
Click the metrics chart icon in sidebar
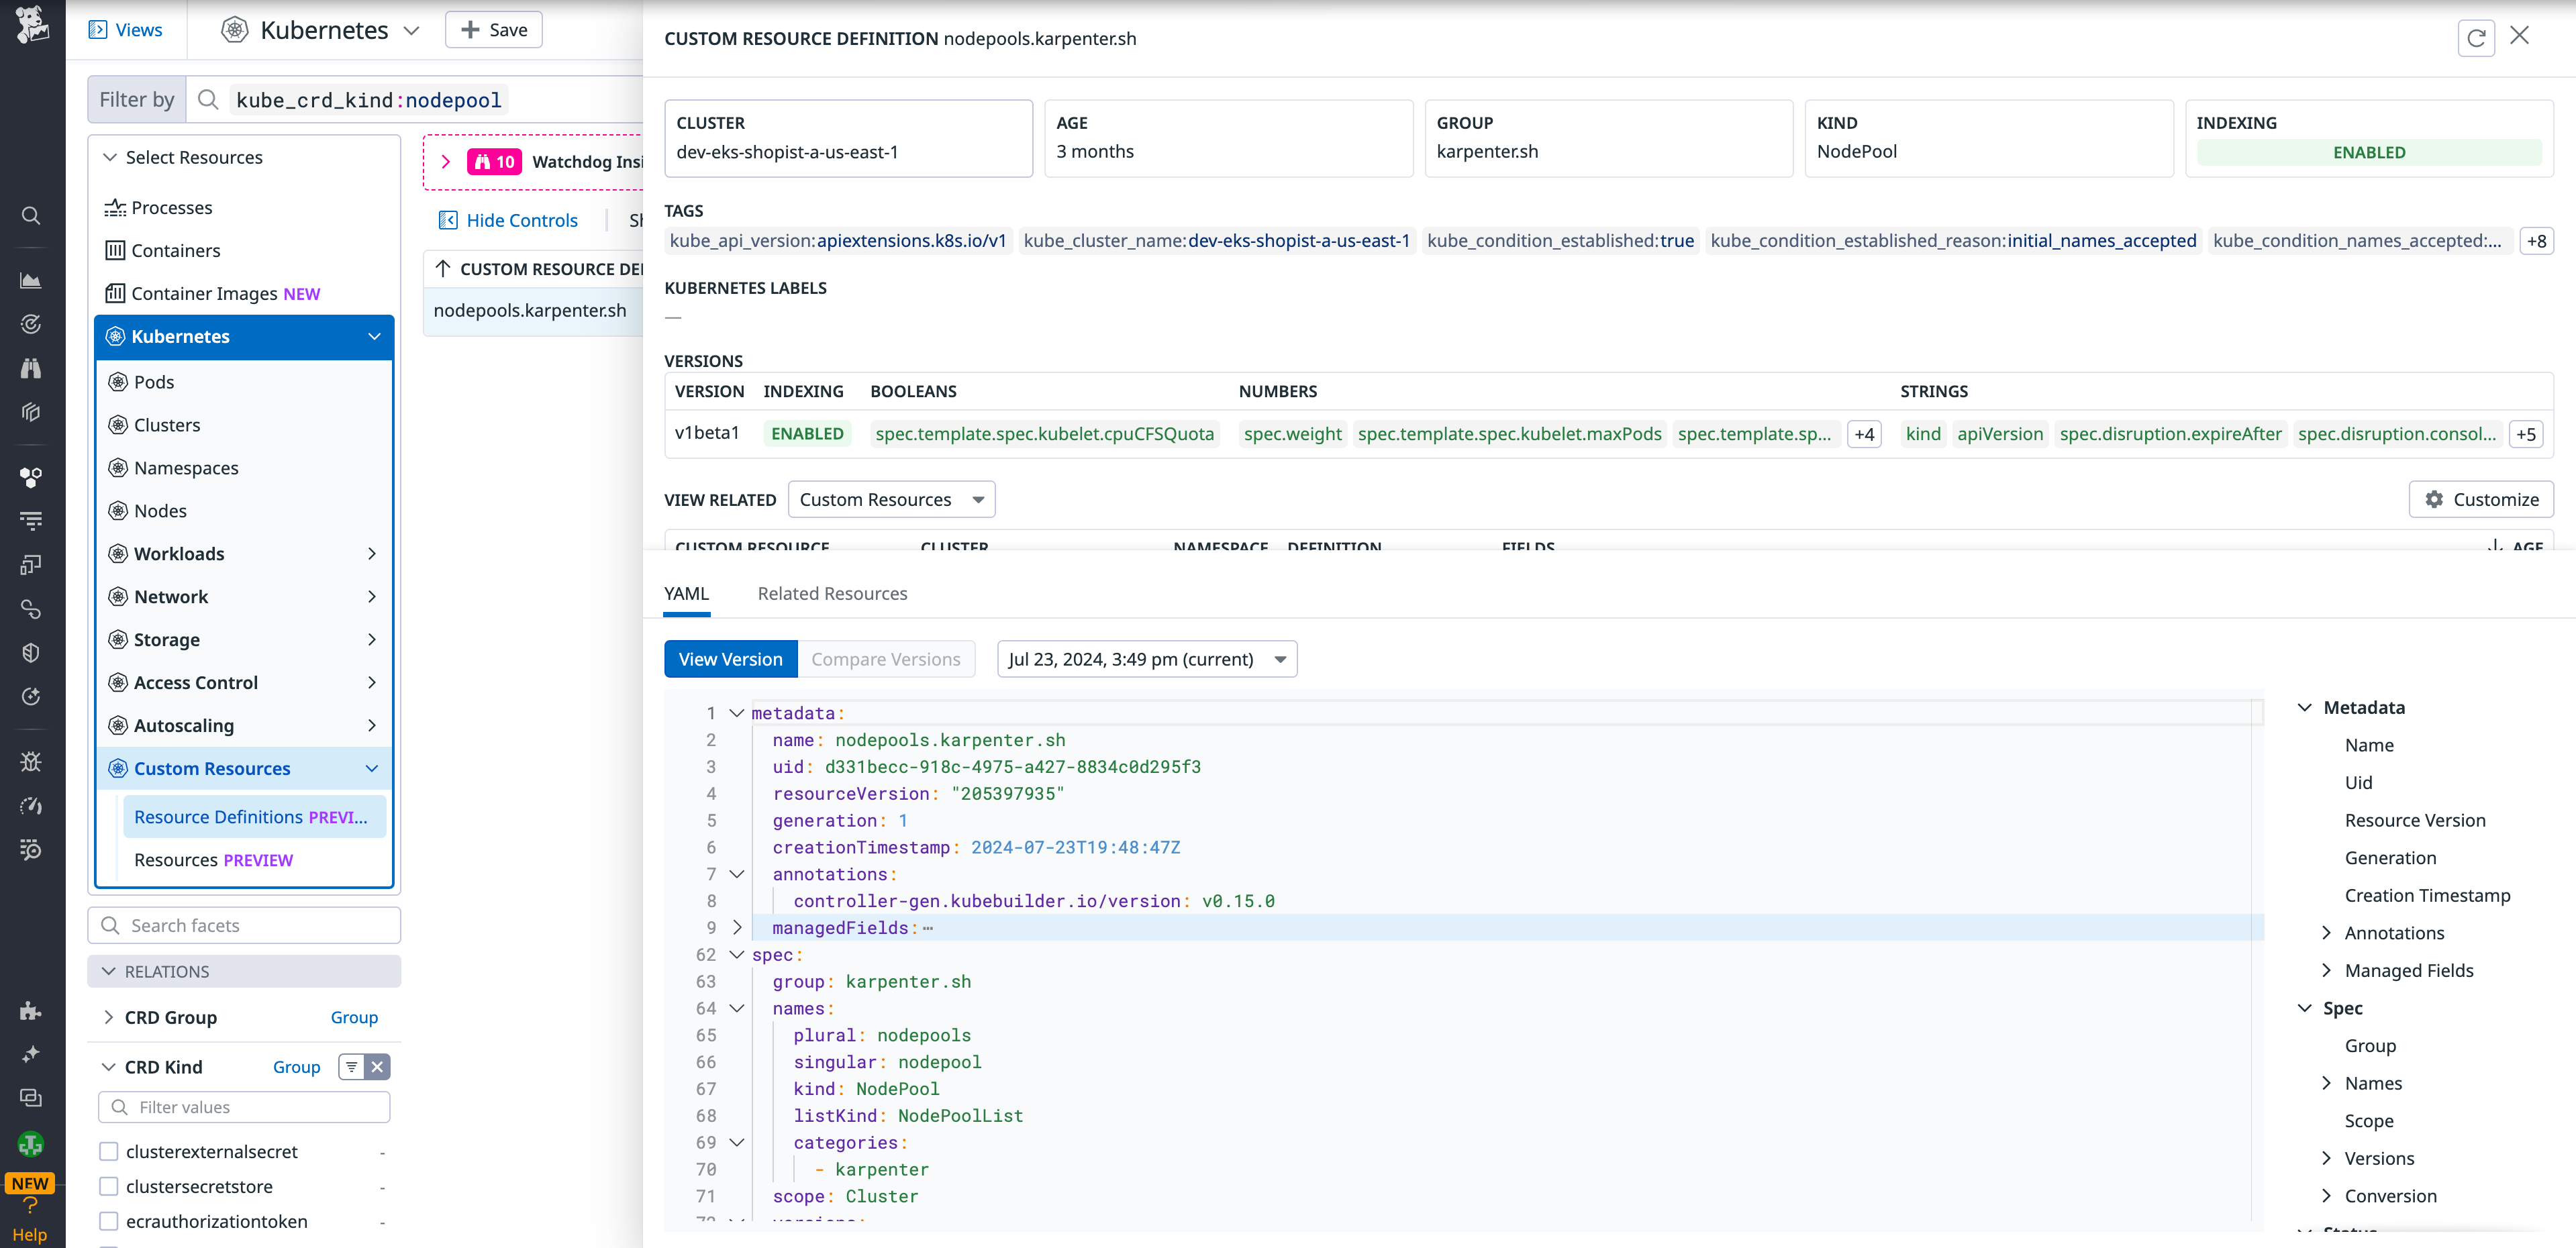coord(30,280)
